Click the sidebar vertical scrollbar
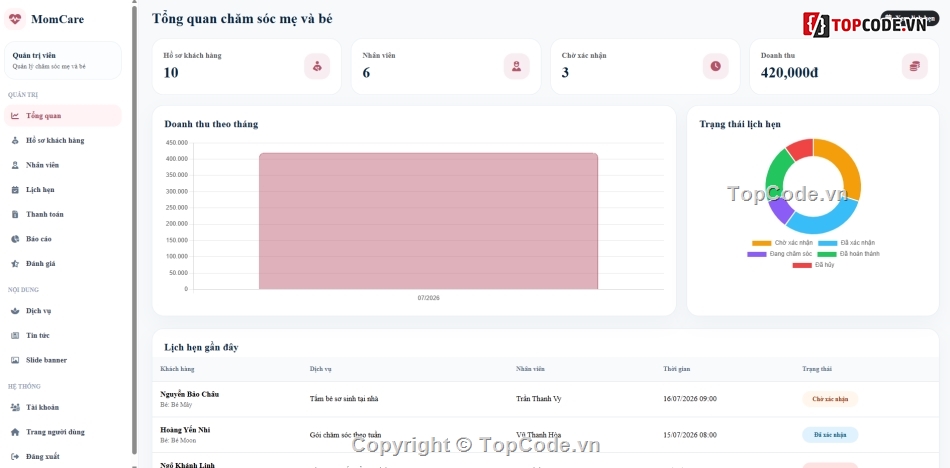This screenshot has height=468, width=950. click(135, 230)
